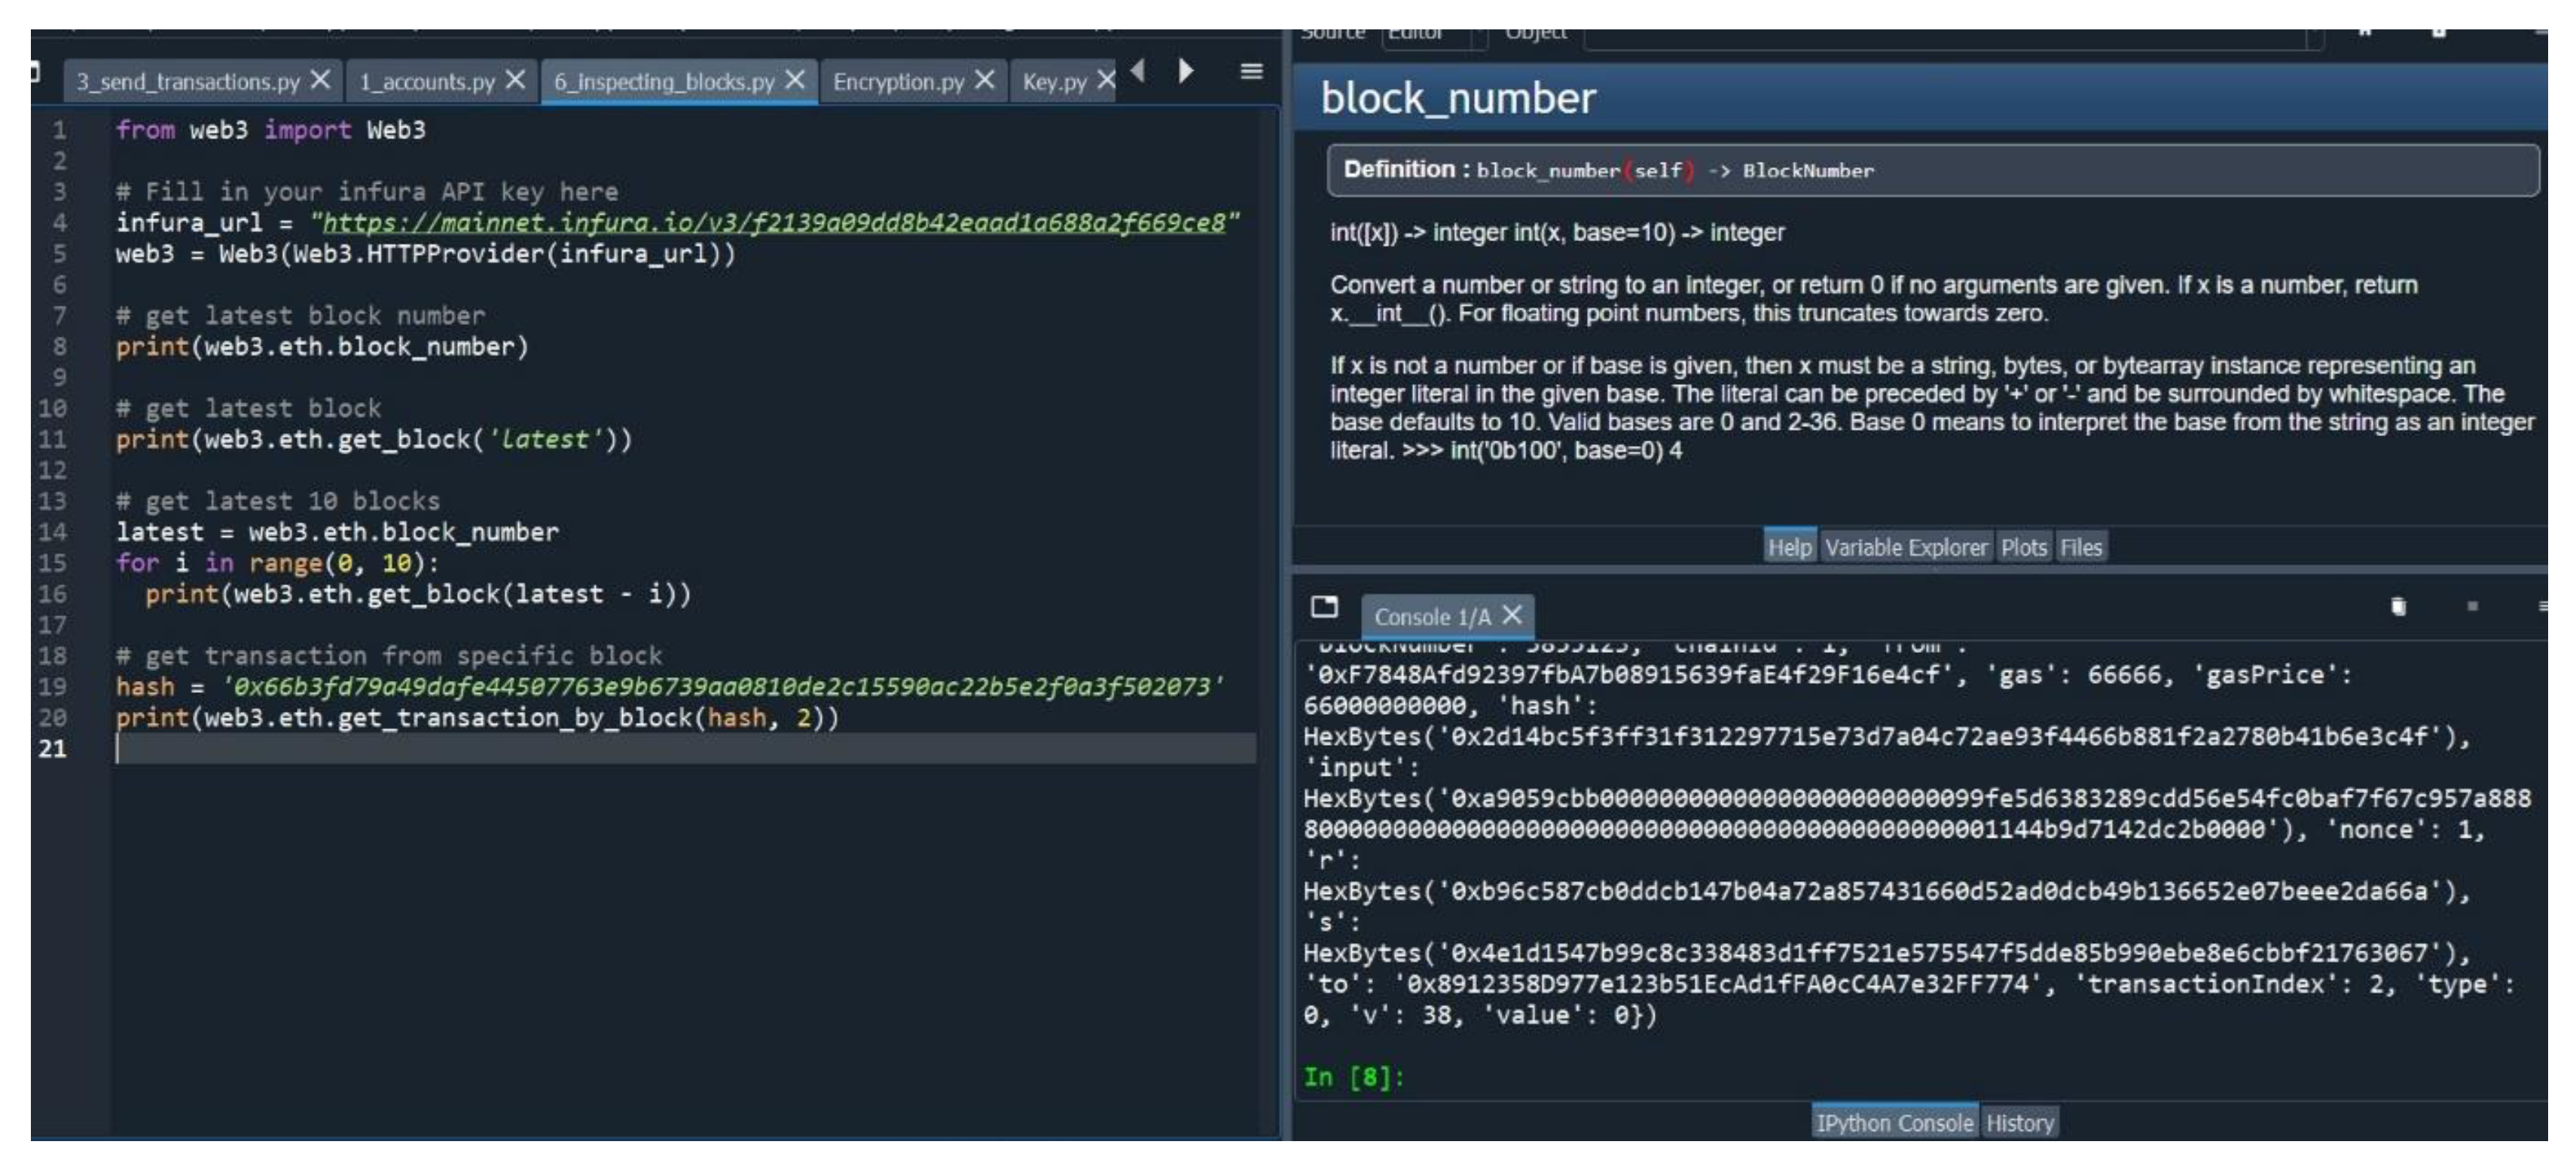The height and width of the screenshot is (1175, 2576).
Task: Switch to 1_accounts.py tab
Action: point(427,82)
